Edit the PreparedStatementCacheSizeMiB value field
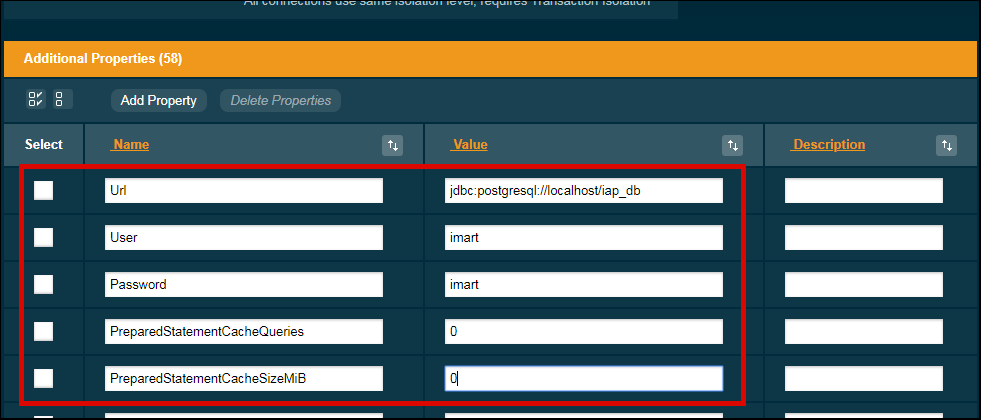981x420 pixels. pyautogui.click(x=584, y=379)
